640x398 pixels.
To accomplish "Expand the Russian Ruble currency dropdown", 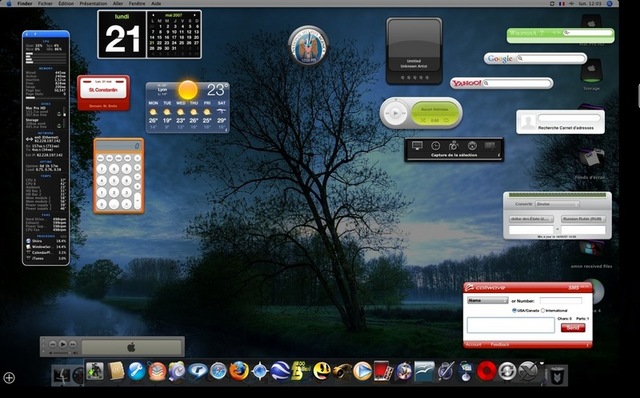I will coord(583,219).
